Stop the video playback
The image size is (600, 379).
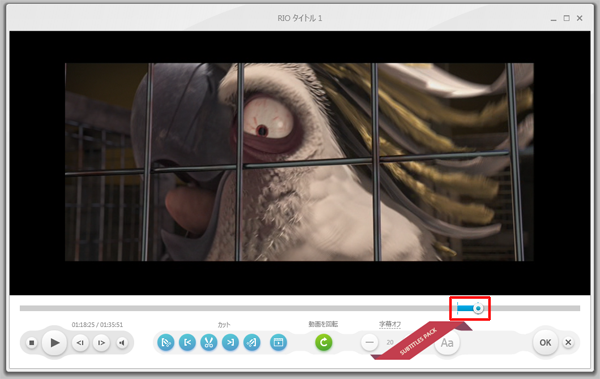pos(32,343)
